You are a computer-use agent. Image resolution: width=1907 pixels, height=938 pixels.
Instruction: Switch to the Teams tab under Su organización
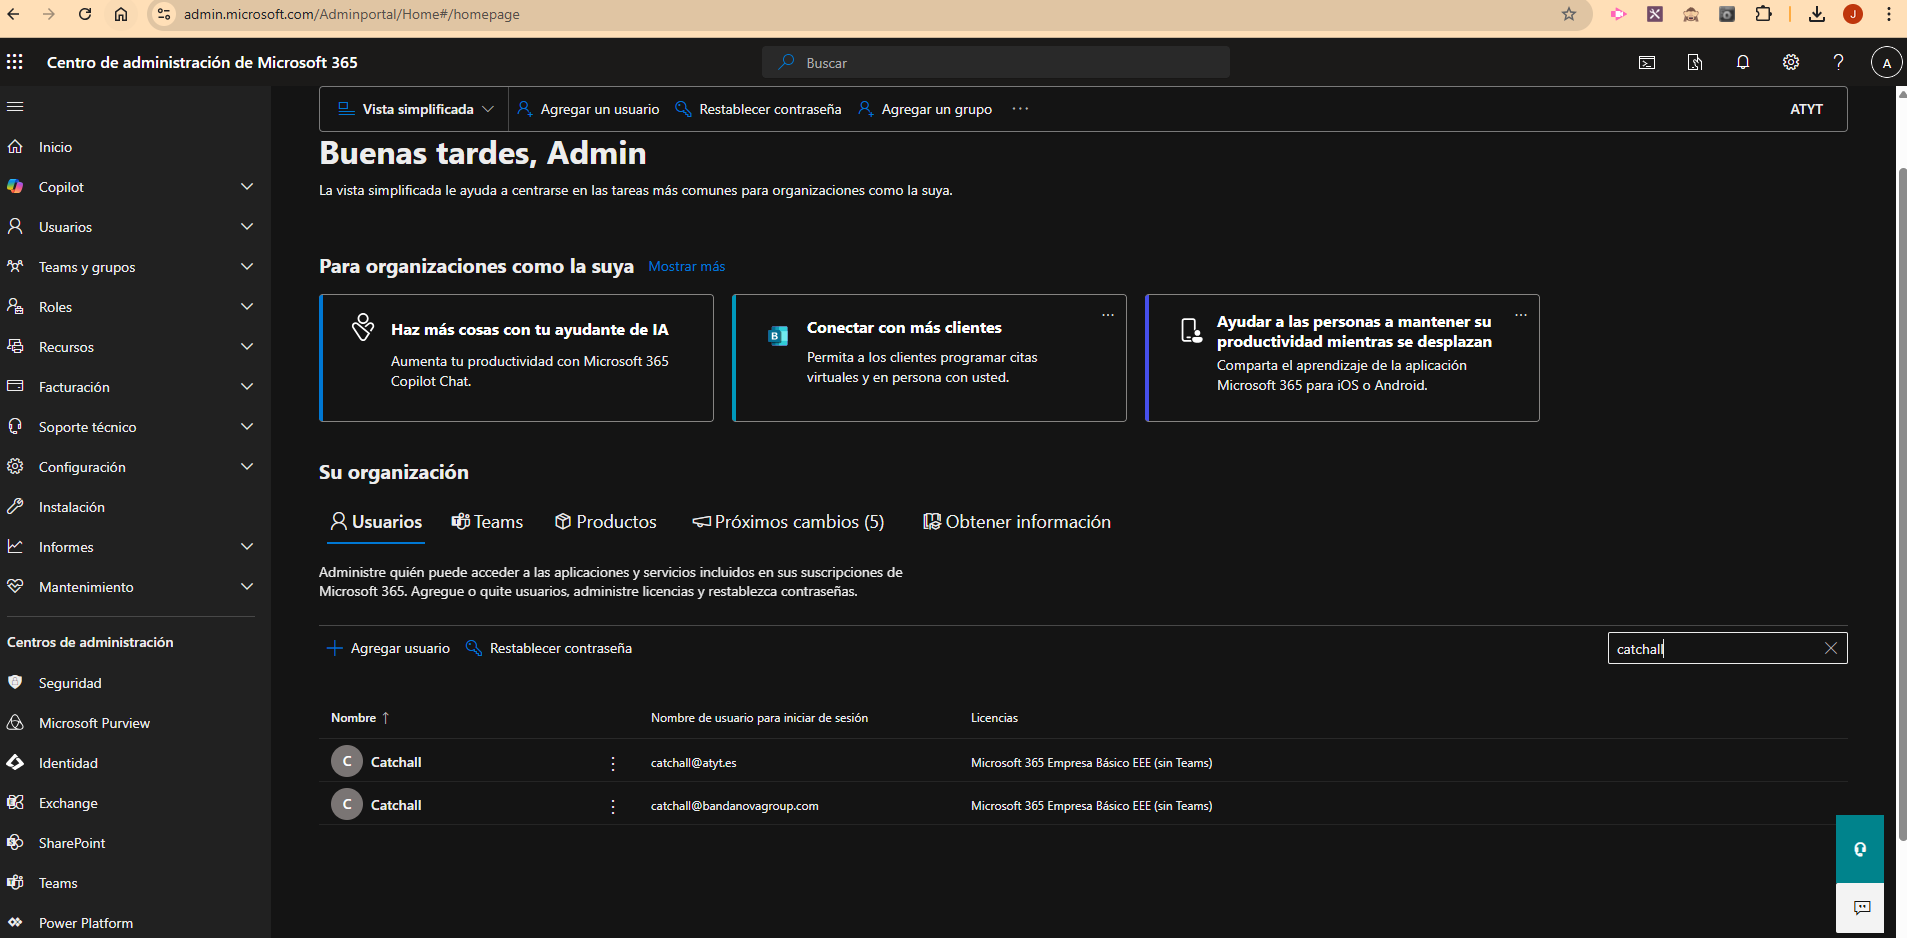tap(487, 522)
